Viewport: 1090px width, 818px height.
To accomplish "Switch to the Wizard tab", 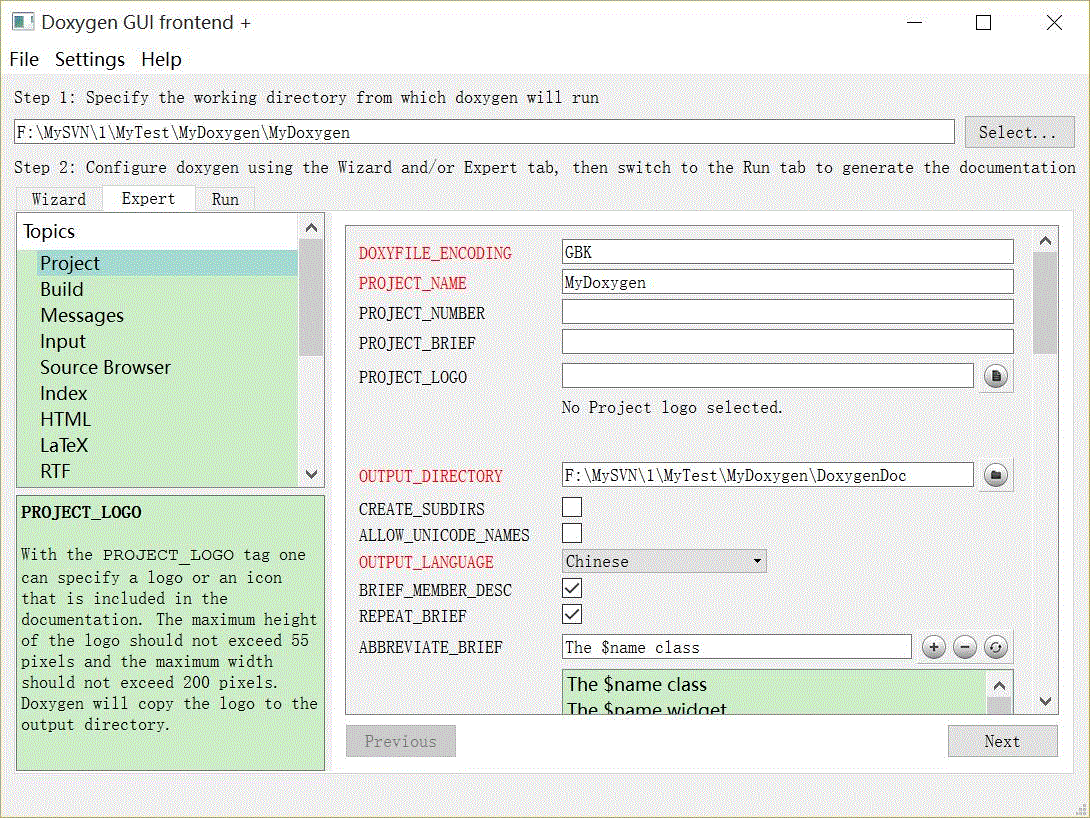I will coord(59,199).
